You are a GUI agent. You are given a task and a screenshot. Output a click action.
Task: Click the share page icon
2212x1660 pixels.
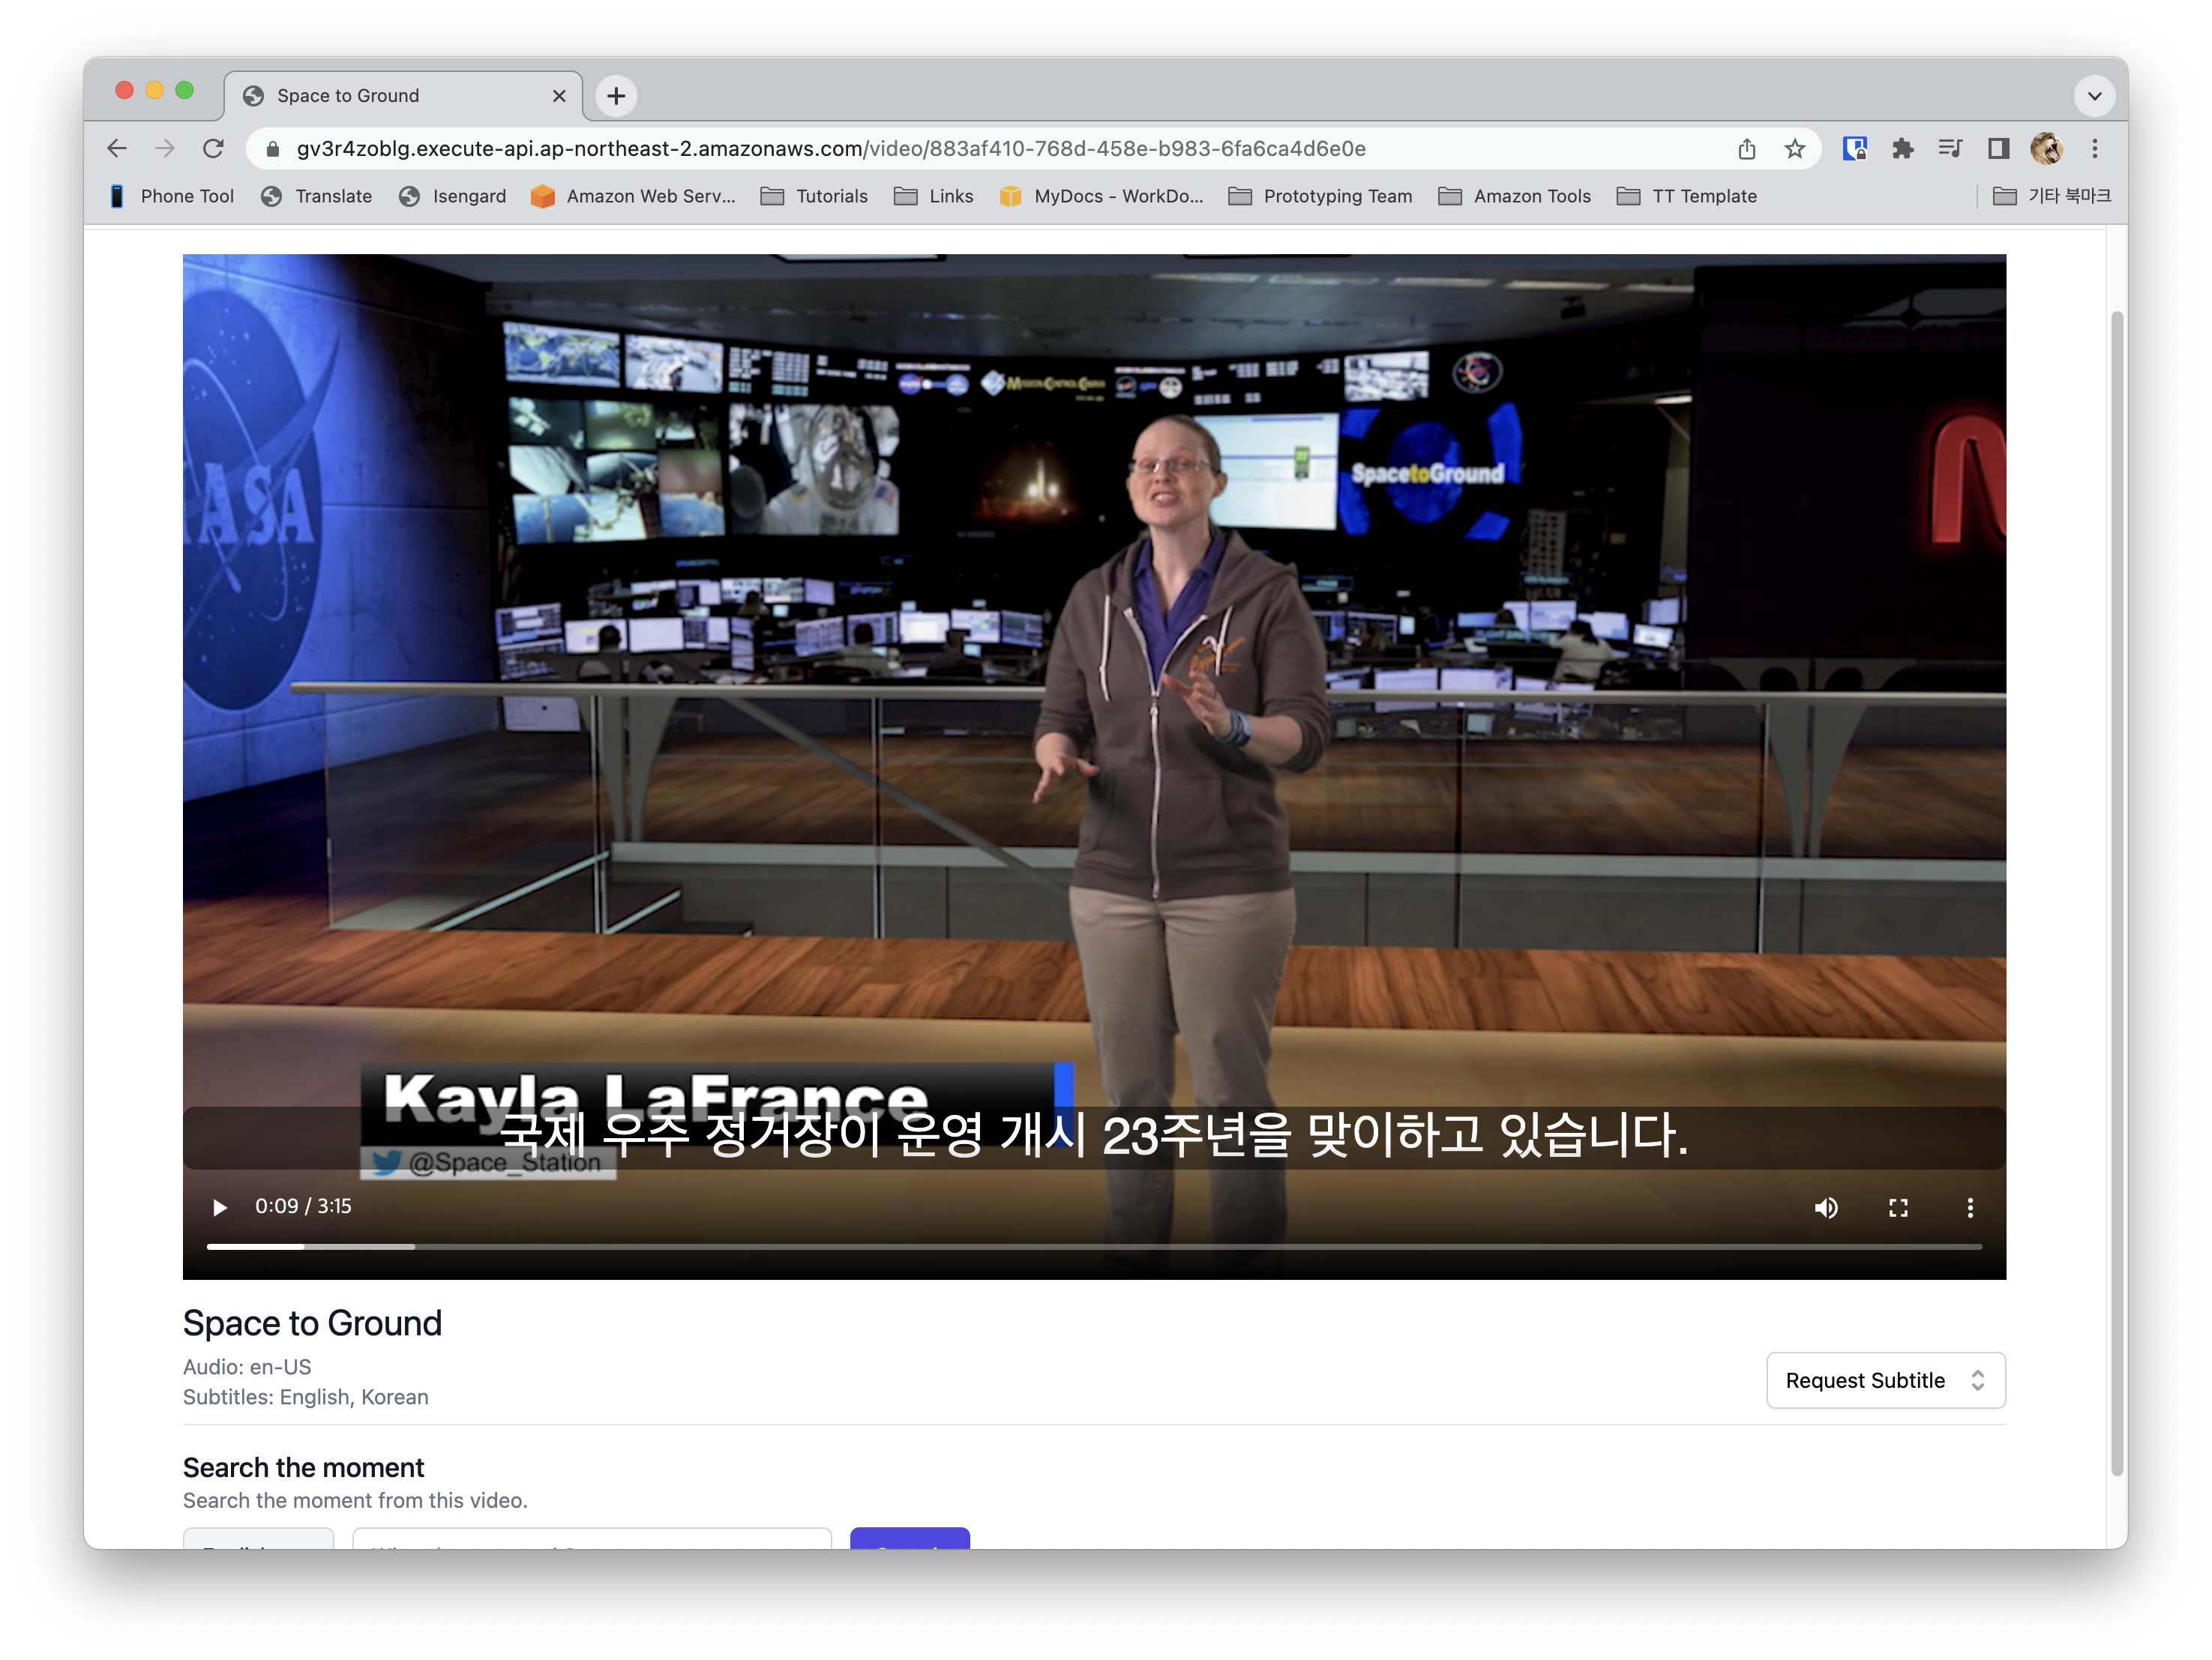point(1746,149)
